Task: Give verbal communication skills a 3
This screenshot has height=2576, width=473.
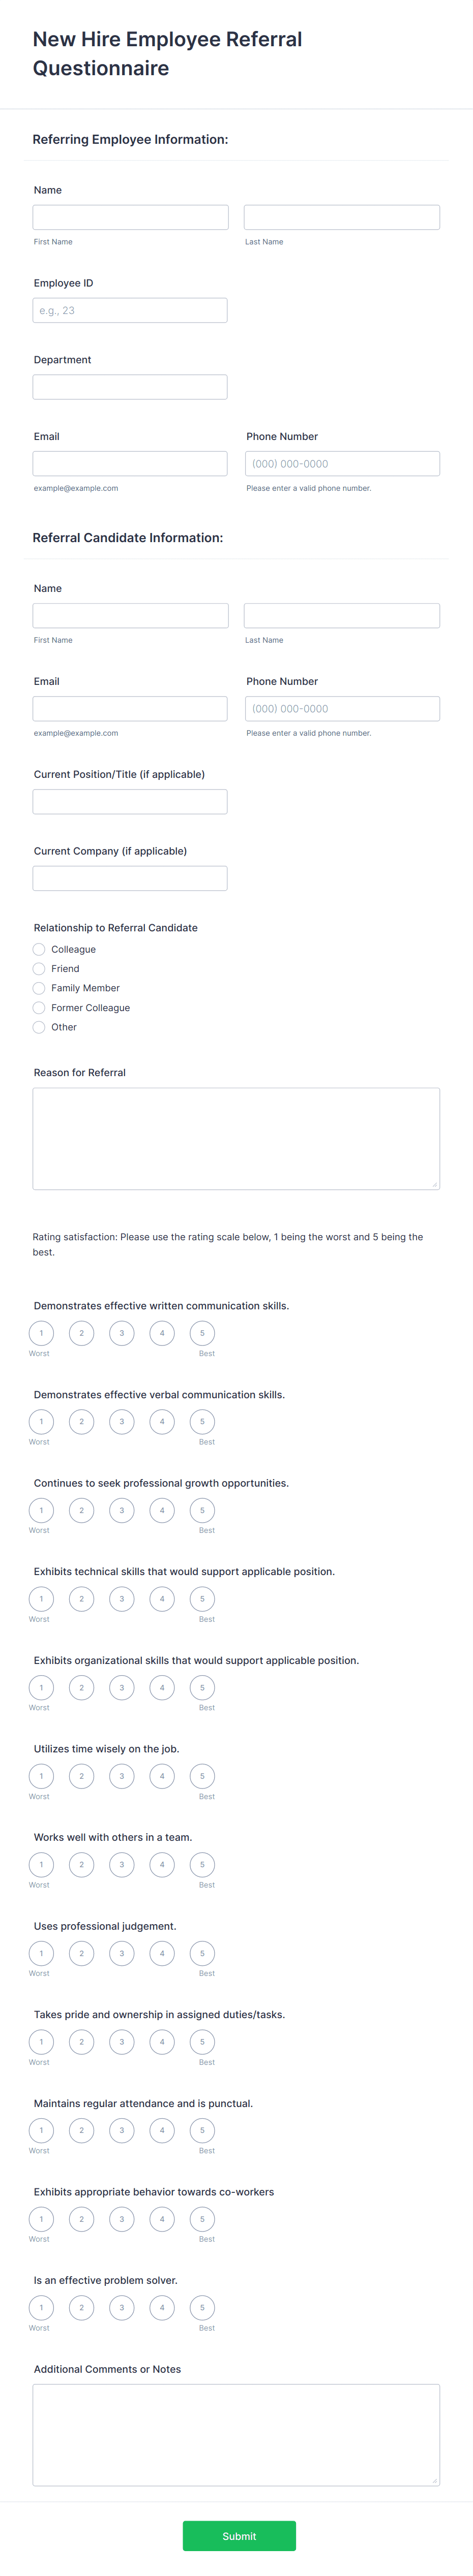Action: (121, 1422)
